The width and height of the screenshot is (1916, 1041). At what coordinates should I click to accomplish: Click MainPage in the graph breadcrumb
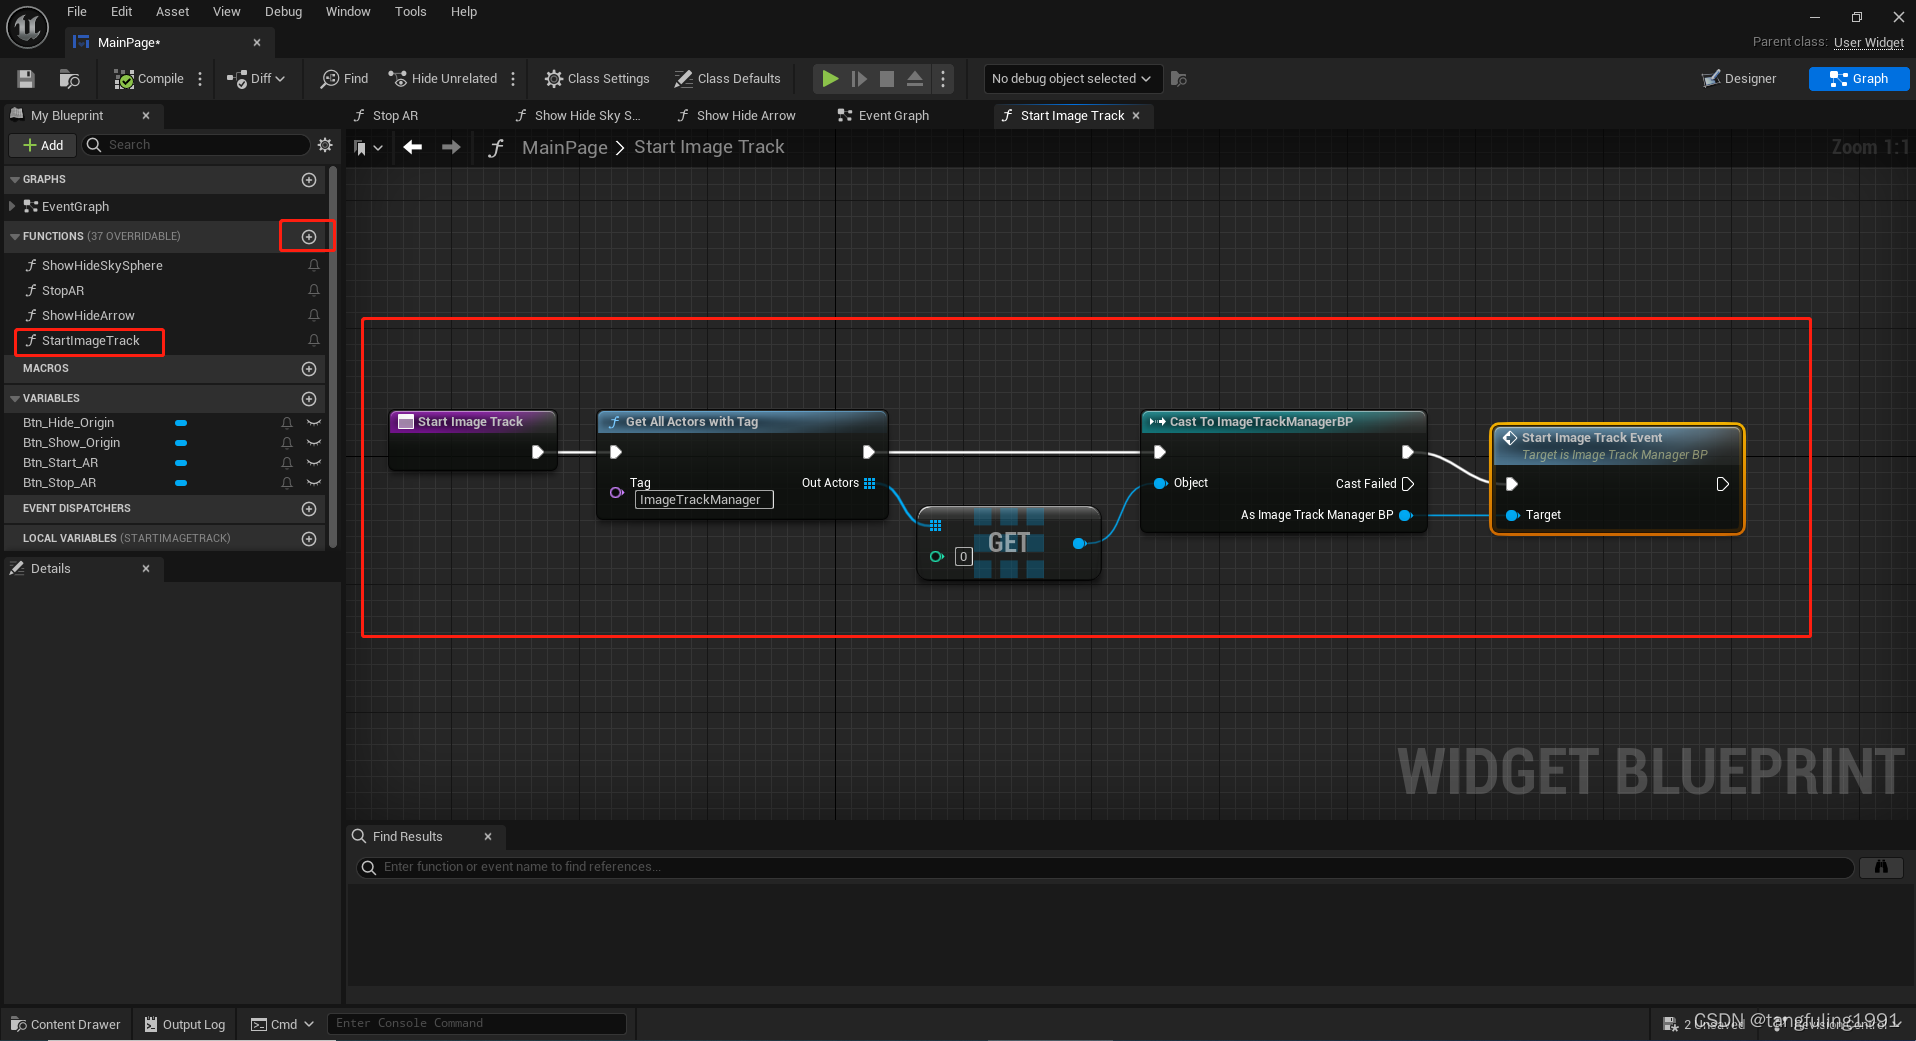click(x=565, y=148)
